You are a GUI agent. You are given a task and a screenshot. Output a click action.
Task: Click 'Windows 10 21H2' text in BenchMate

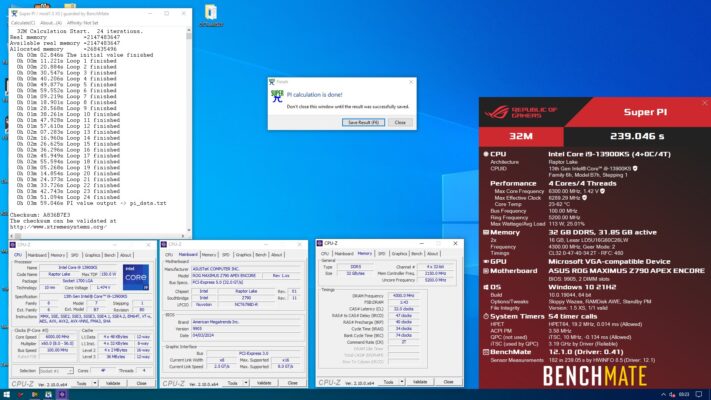tap(580, 287)
